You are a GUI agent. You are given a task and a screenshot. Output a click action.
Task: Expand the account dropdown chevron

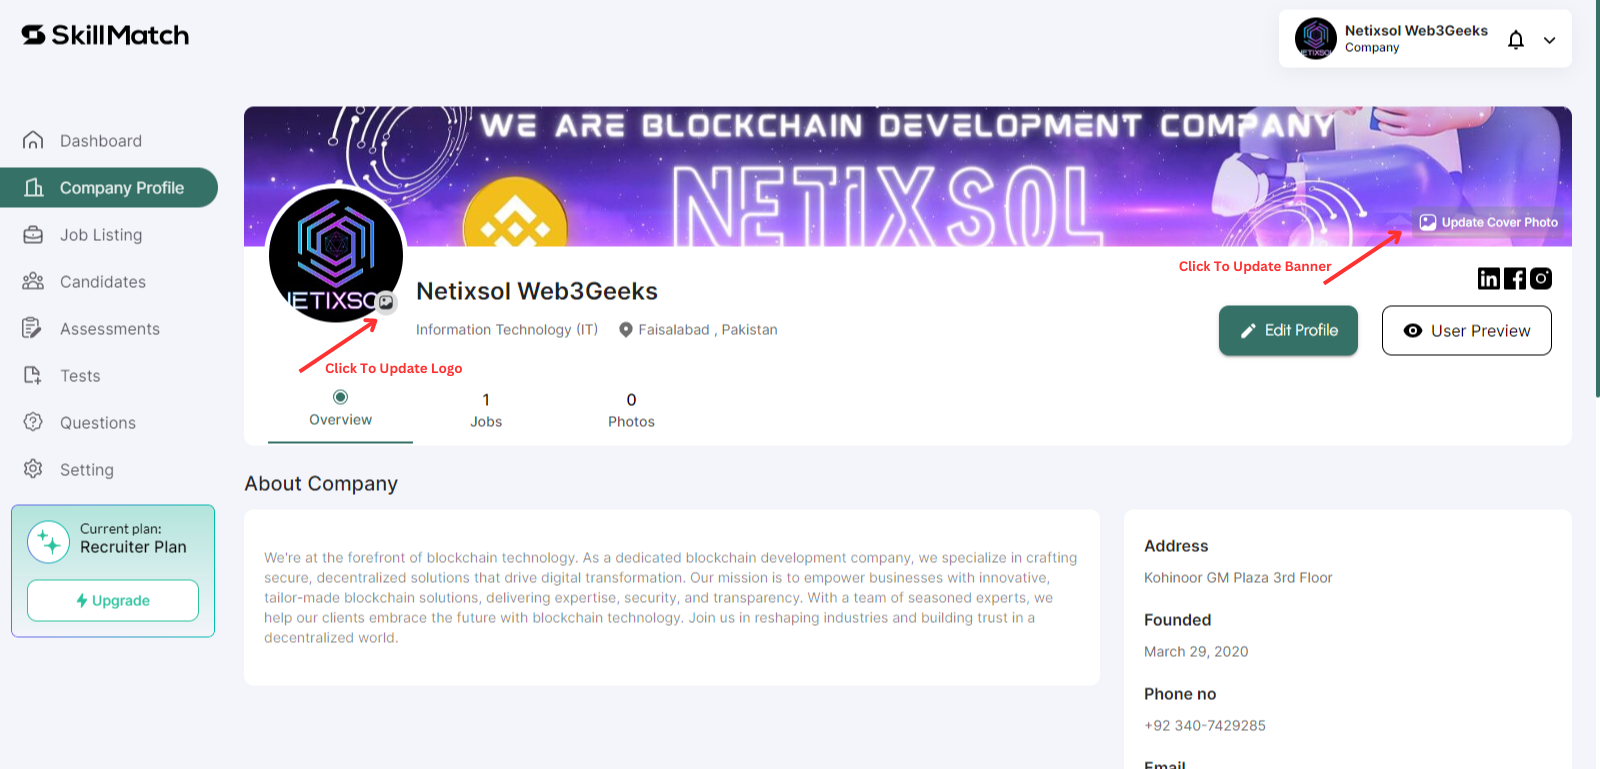[x=1549, y=40]
